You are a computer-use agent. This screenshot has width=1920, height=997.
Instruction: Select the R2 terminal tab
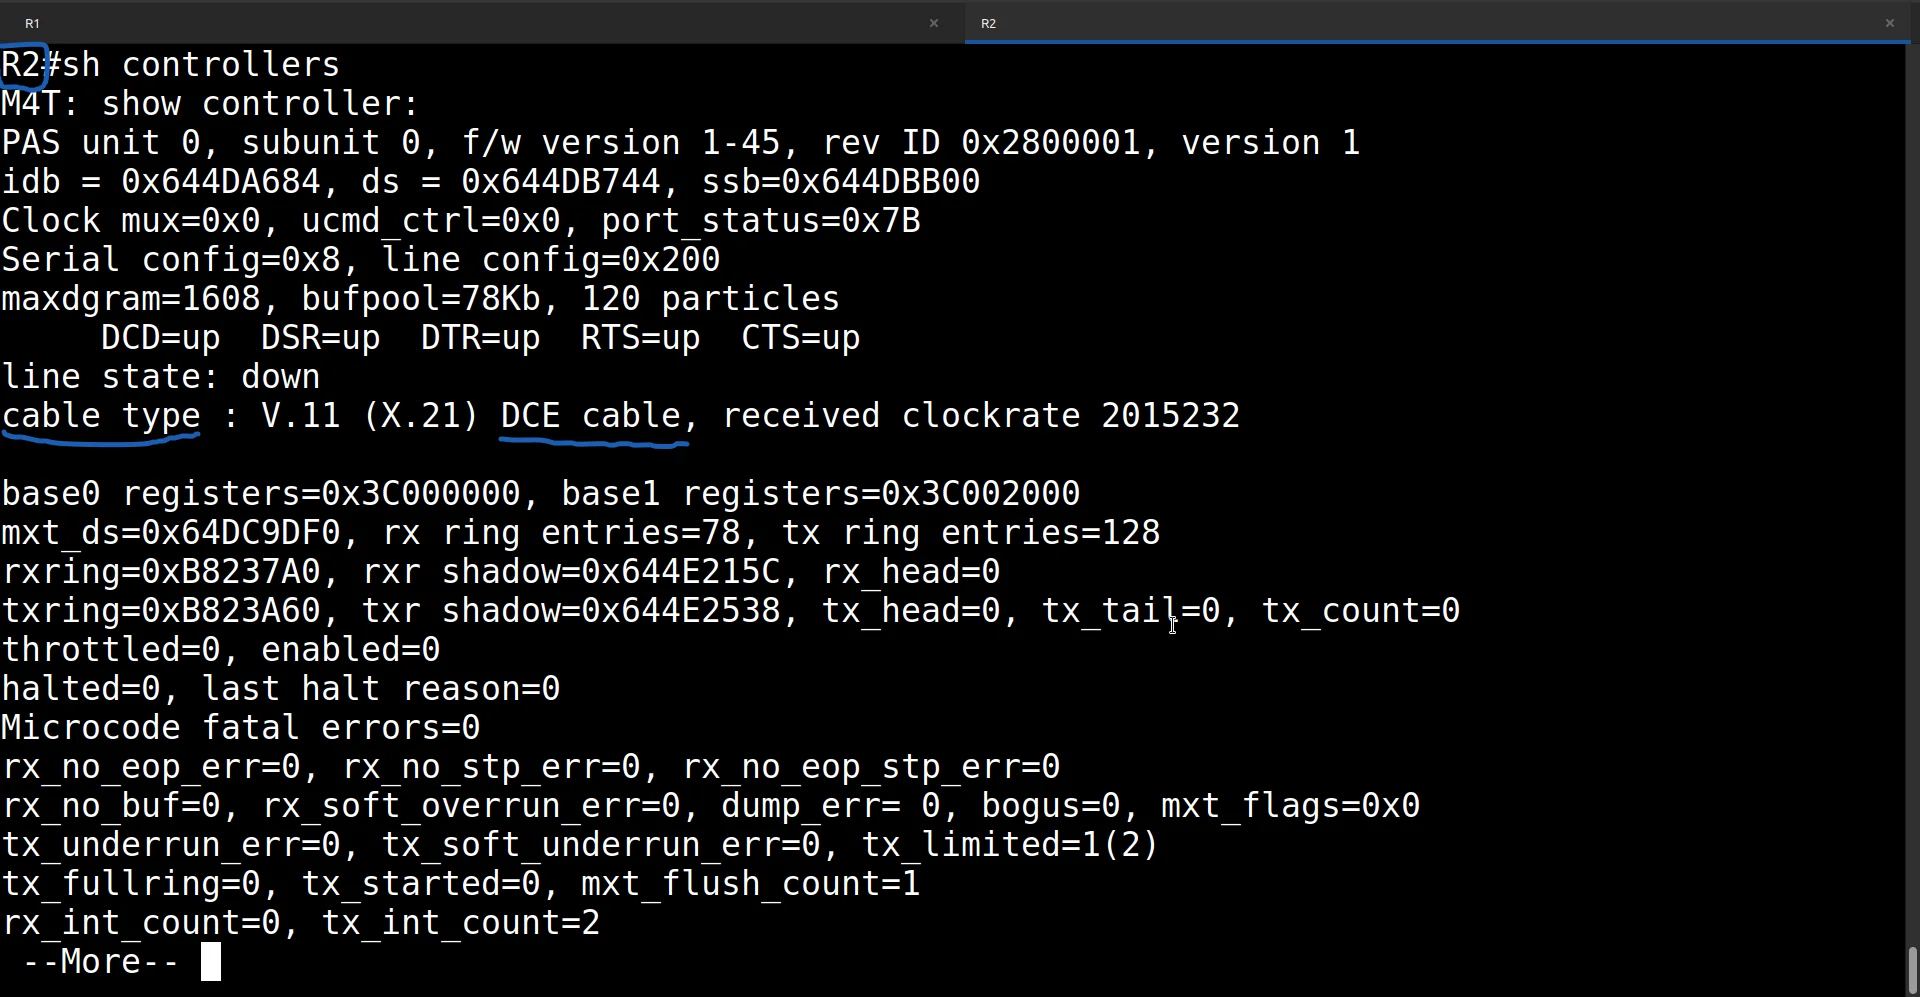click(1440, 23)
